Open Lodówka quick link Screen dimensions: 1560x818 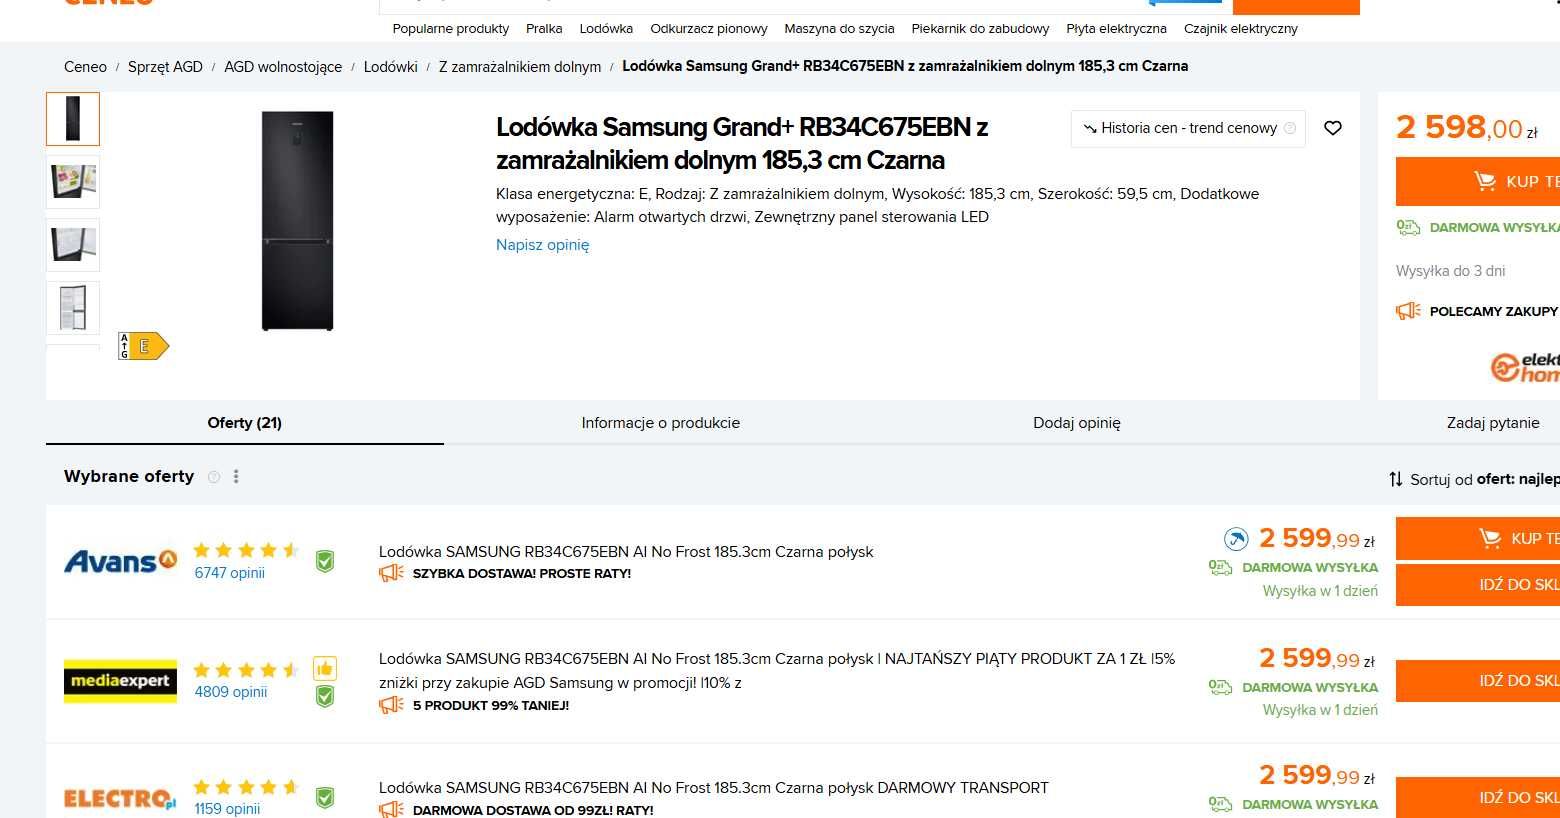pos(606,29)
